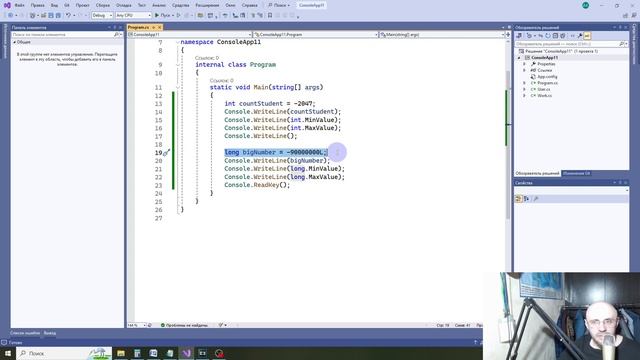Click the split editor icon at the navigation bar's right end
640x360 pixels.
click(x=508, y=35)
